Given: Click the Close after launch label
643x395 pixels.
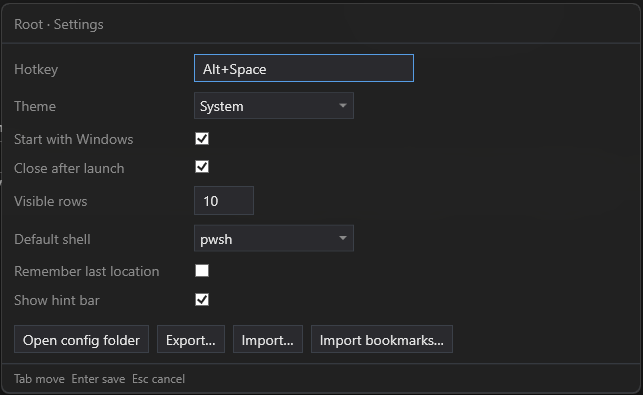Looking at the screenshot, I should (x=69, y=168).
